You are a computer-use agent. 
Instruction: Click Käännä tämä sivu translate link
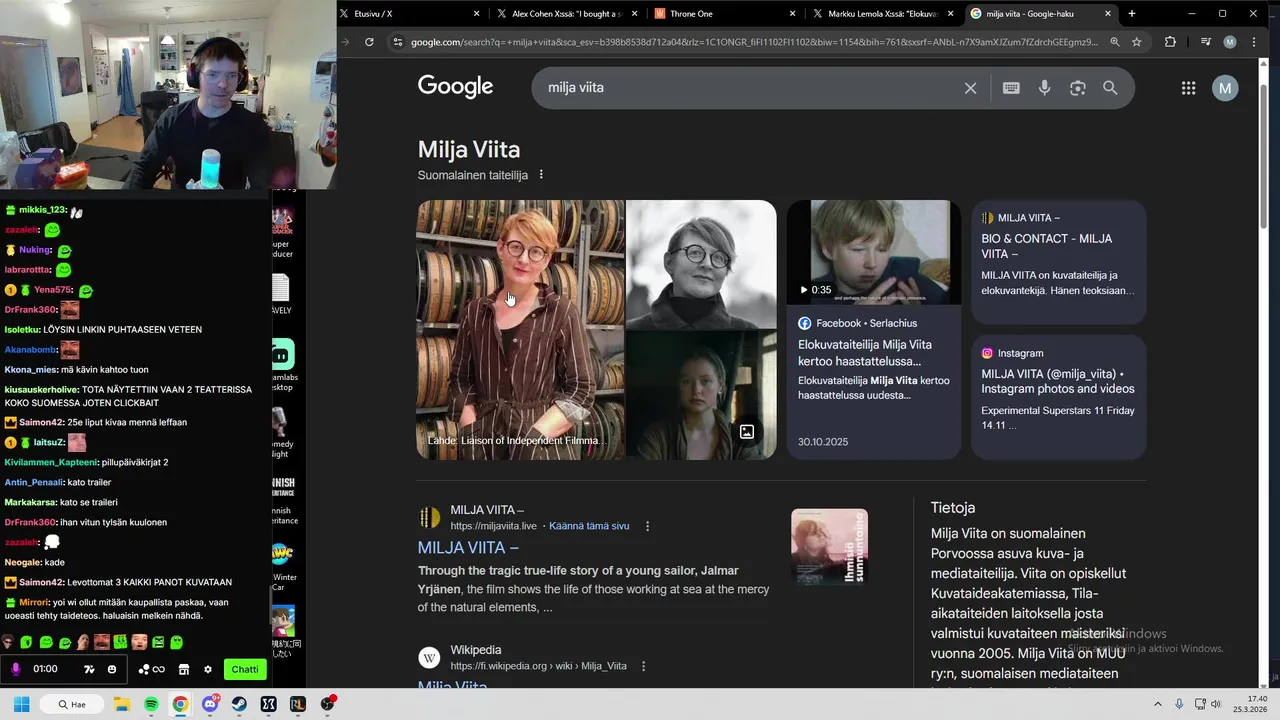(x=589, y=526)
